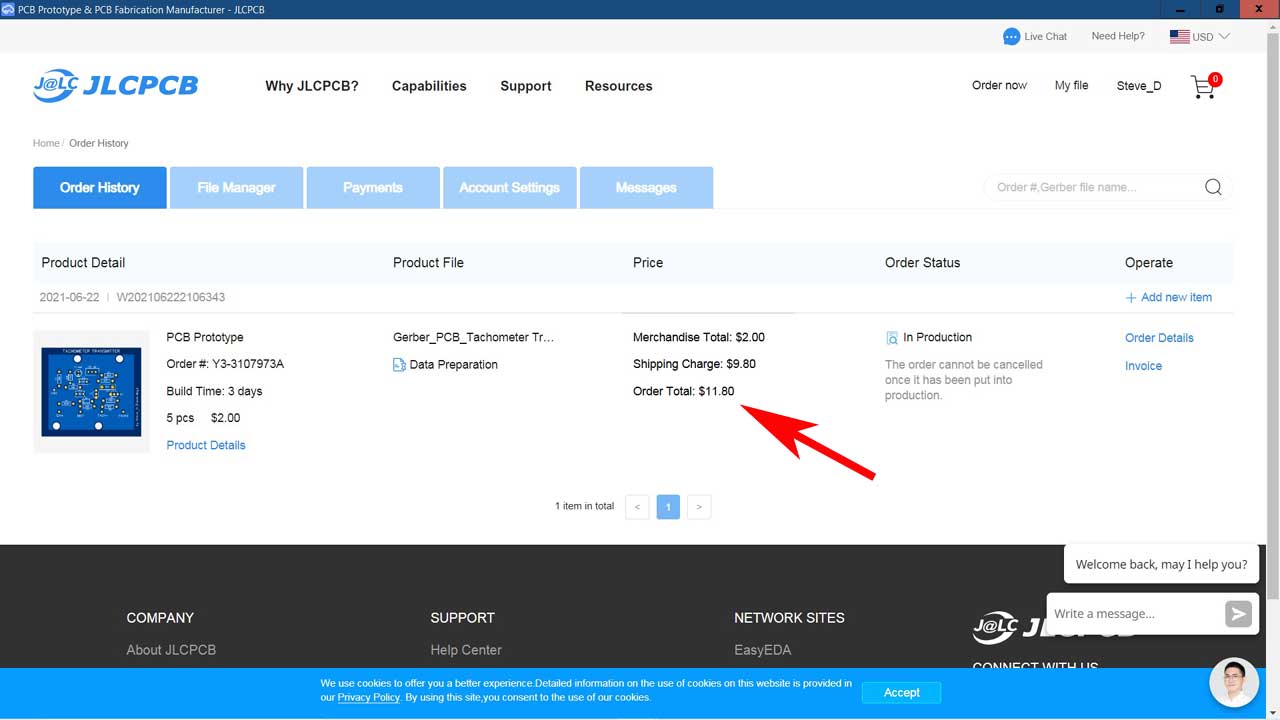Send the chat message with arrow icon
This screenshot has width=1280, height=720.
[1238, 614]
